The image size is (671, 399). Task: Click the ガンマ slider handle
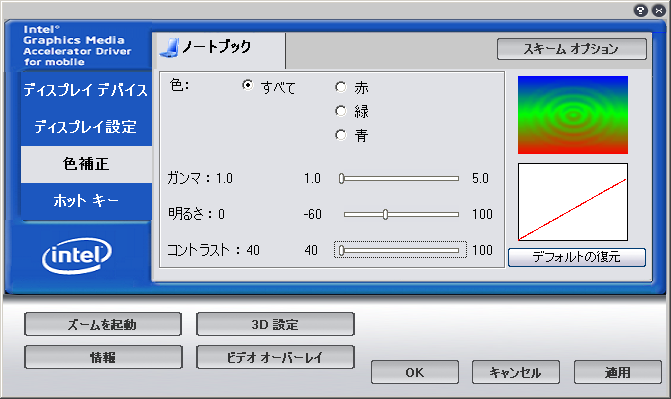coord(341,179)
